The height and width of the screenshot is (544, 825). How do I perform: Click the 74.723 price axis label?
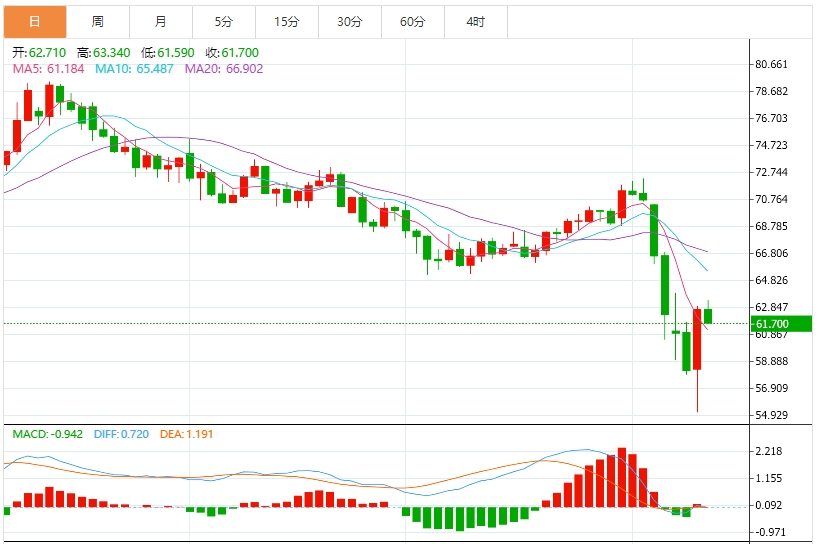(771, 145)
